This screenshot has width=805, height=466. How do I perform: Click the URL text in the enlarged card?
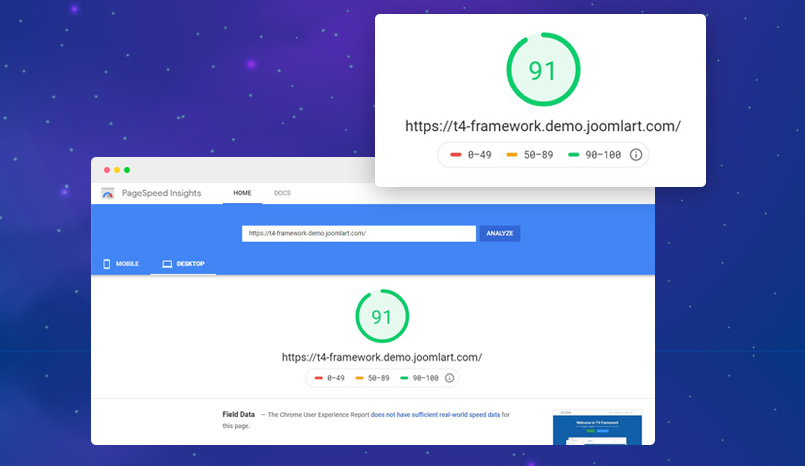point(543,126)
